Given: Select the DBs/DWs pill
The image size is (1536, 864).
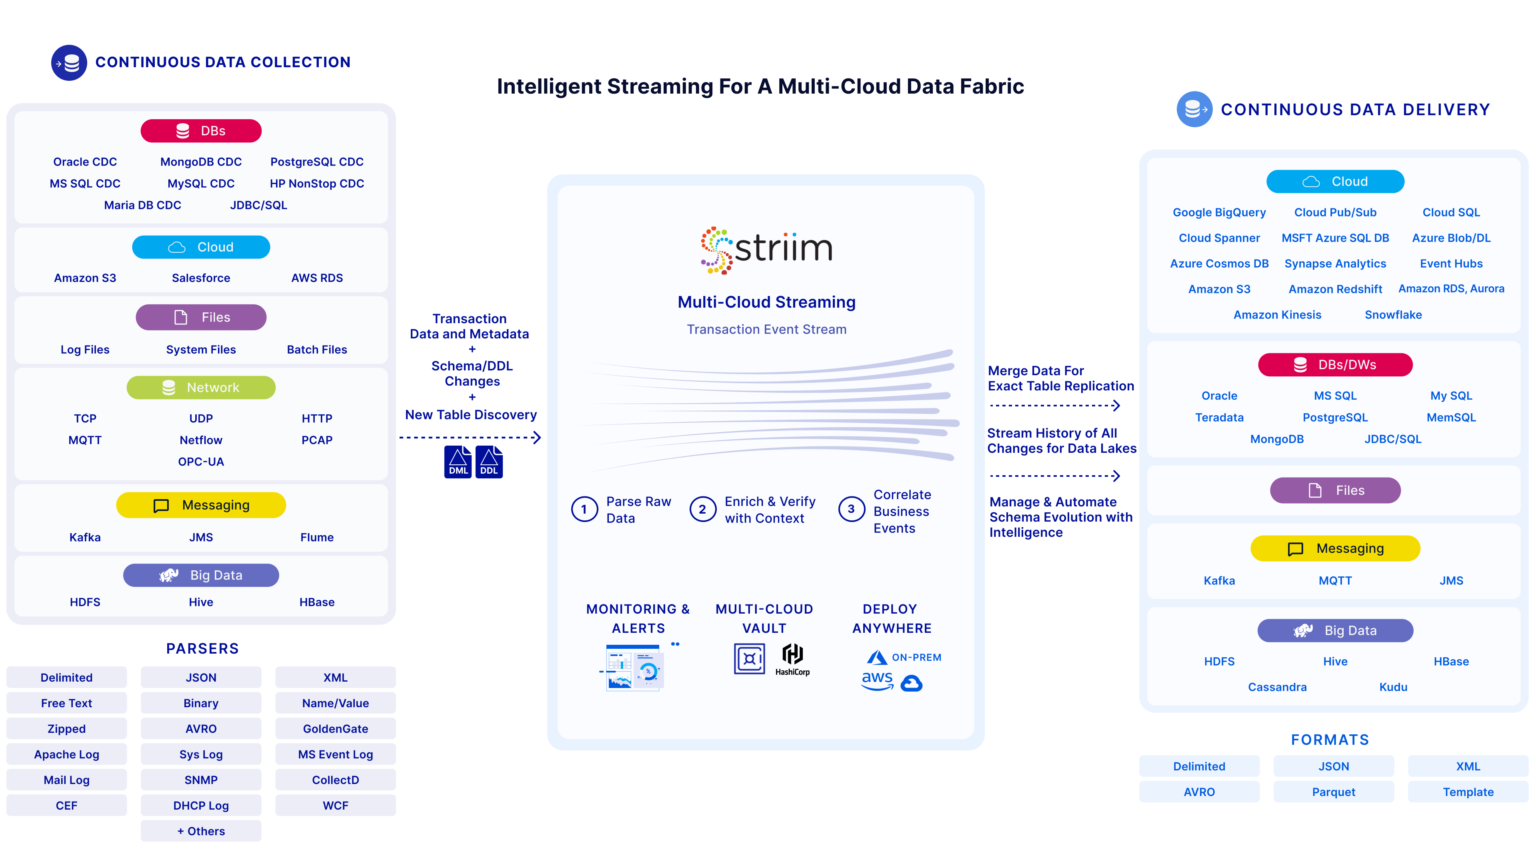Looking at the screenshot, I should (1335, 365).
